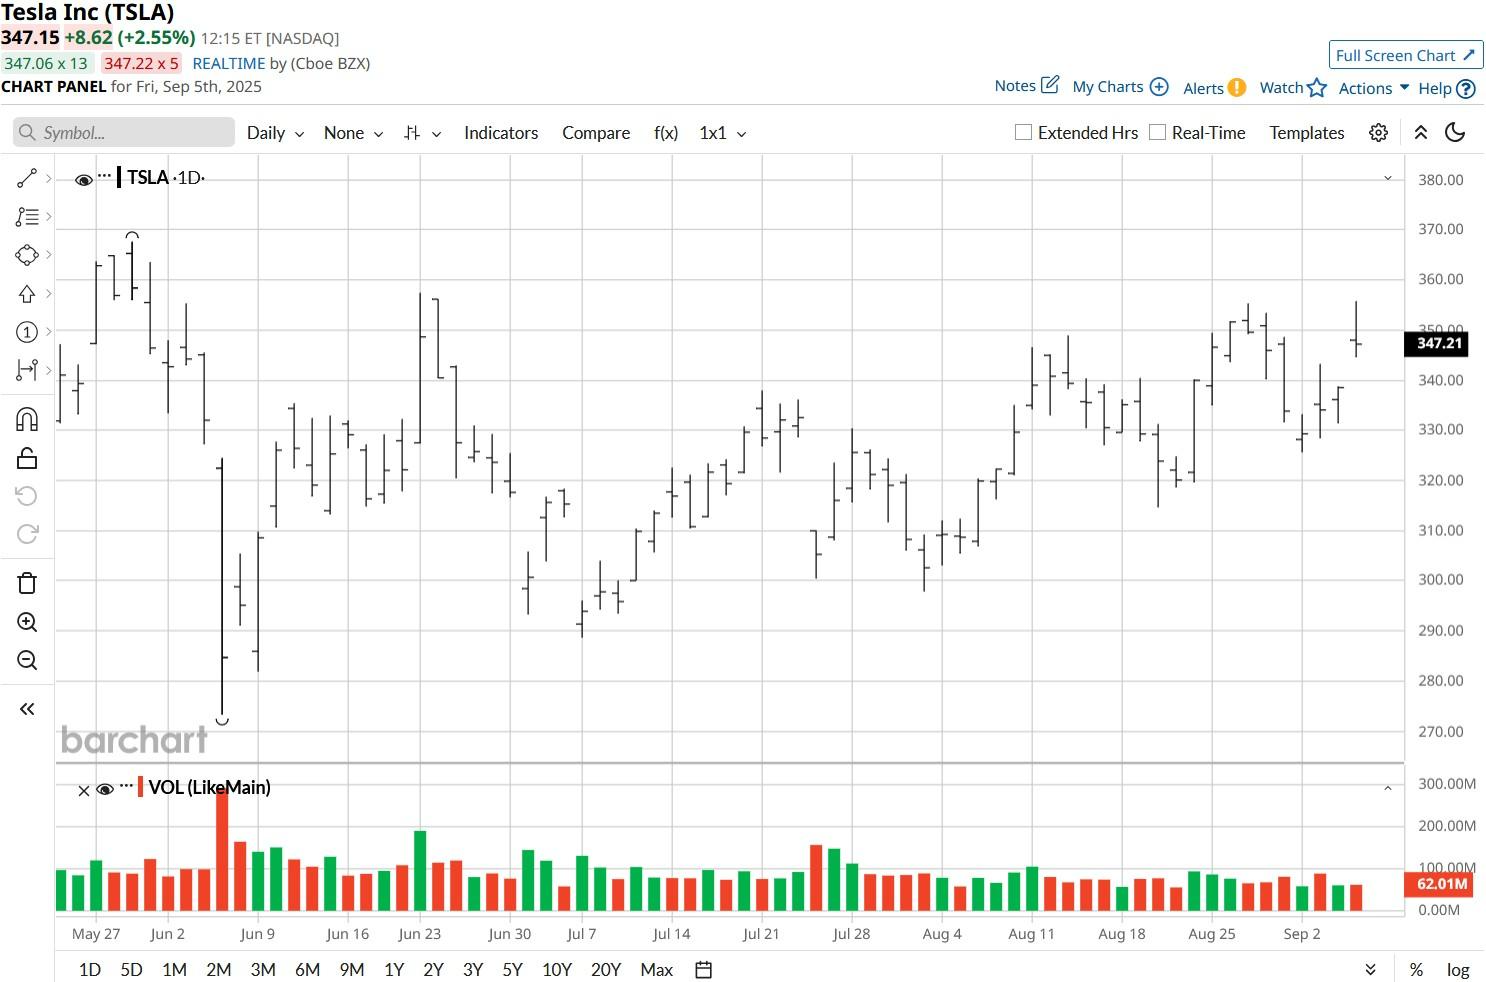
Task: Toggle log scale mode
Action: pos(1458,970)
